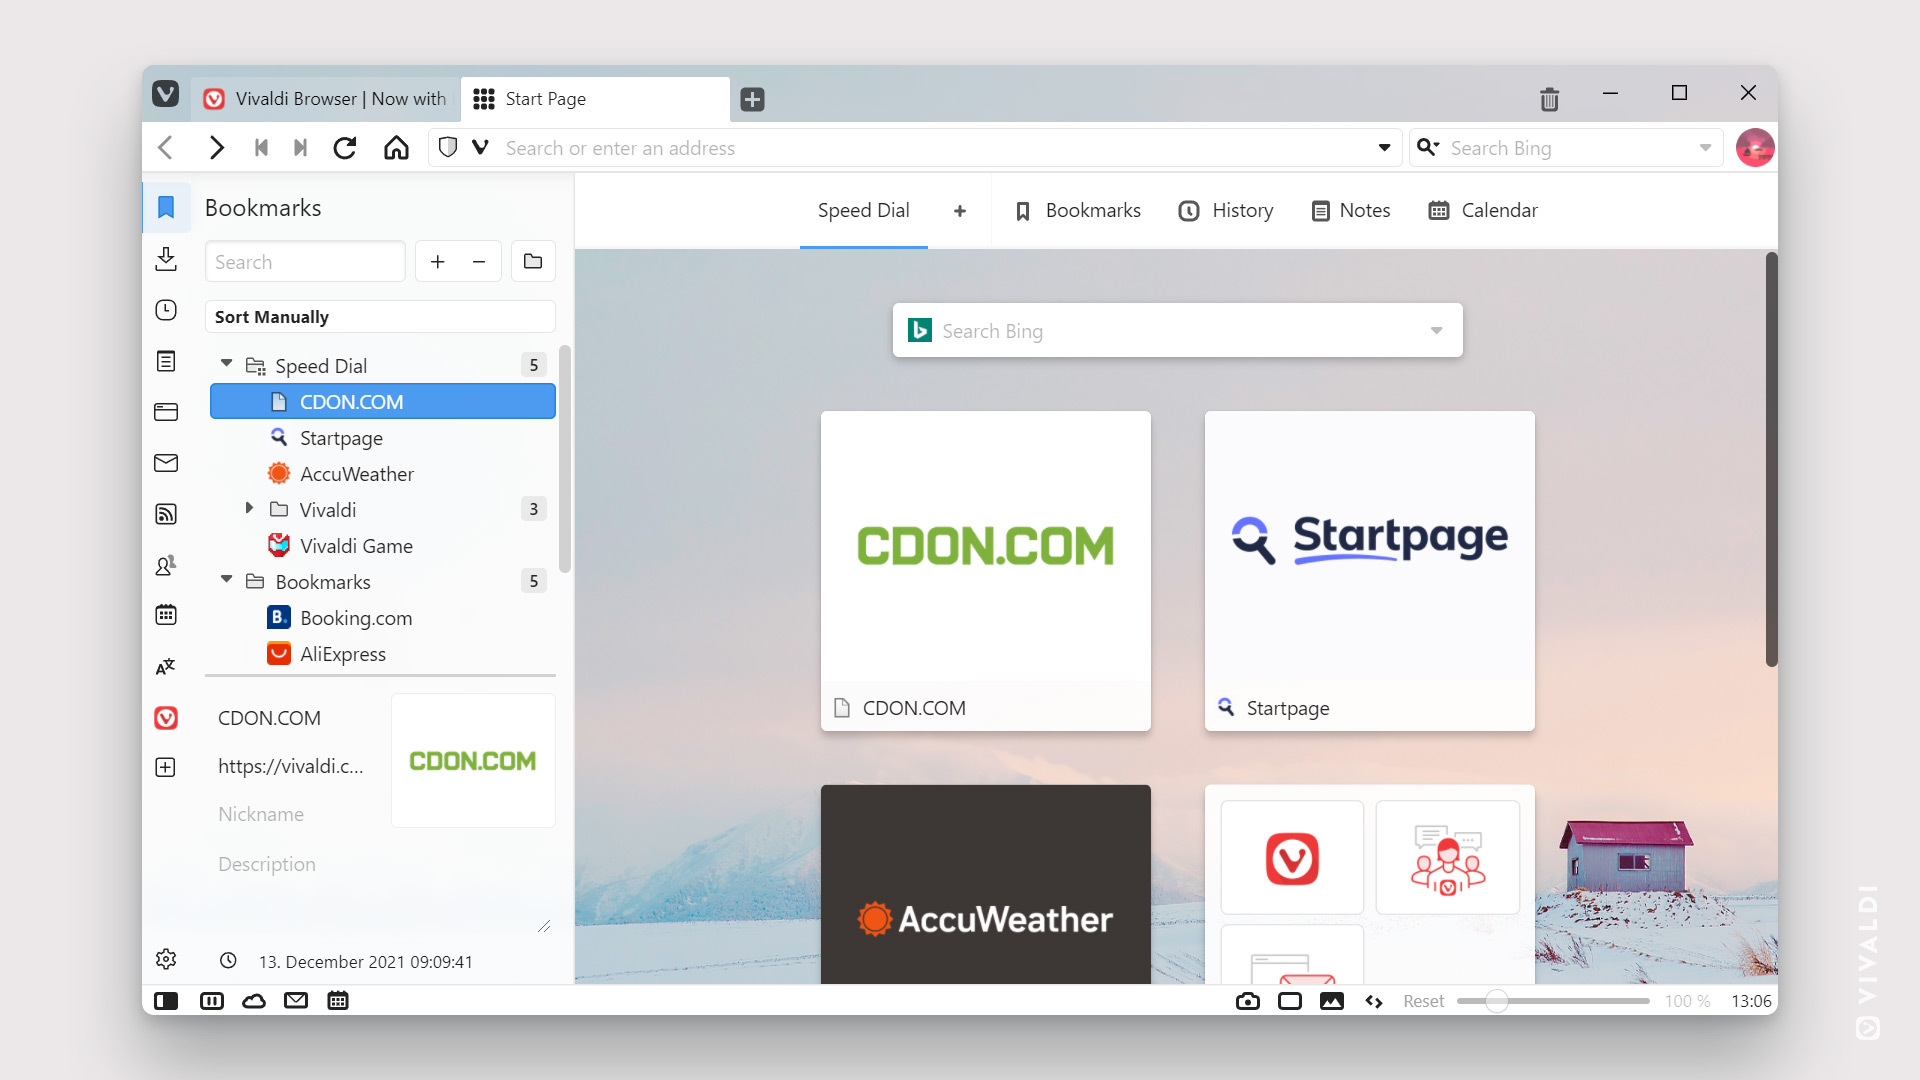Screen dimensions: 1920x1080
Task: Click the bookmarks Search field
Action: (x=305, y=262)
